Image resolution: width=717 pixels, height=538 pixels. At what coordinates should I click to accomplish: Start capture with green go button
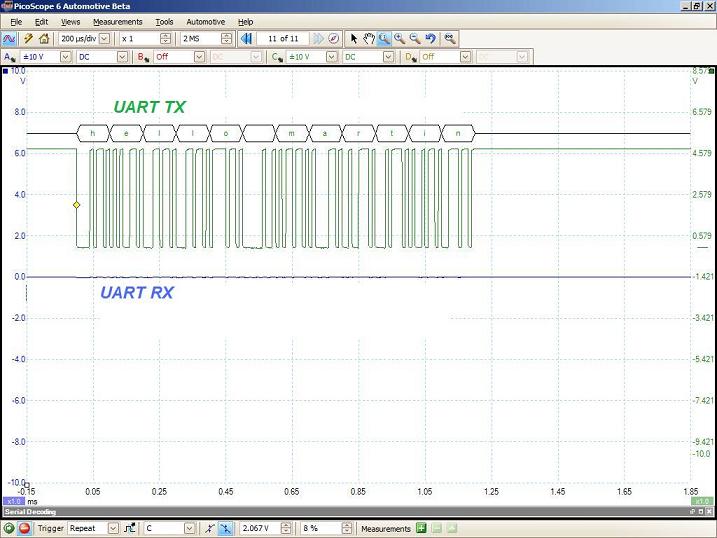pyautogui.click(x=9, y=529)
